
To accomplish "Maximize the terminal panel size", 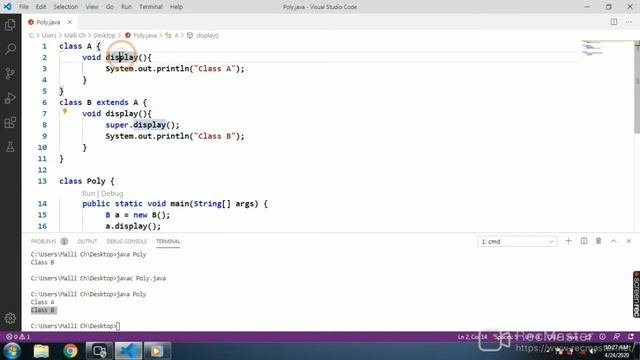I will 613,241.
